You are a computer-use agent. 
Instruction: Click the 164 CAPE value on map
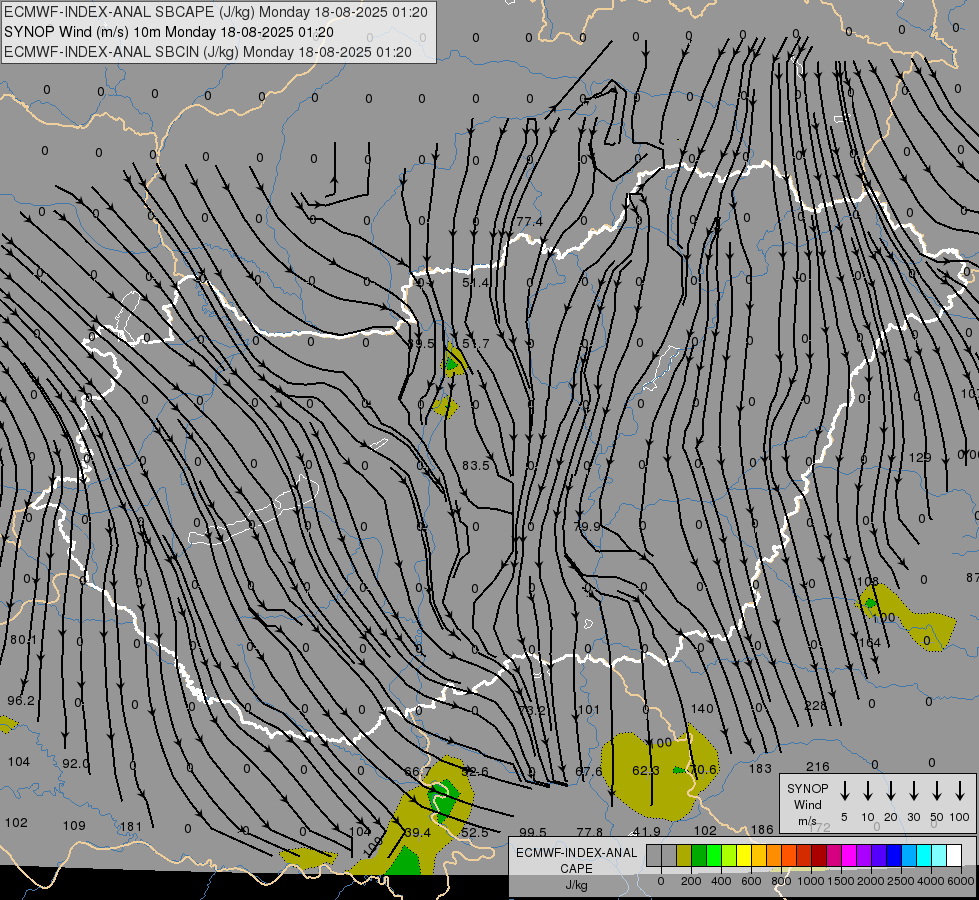coord(870,642)
